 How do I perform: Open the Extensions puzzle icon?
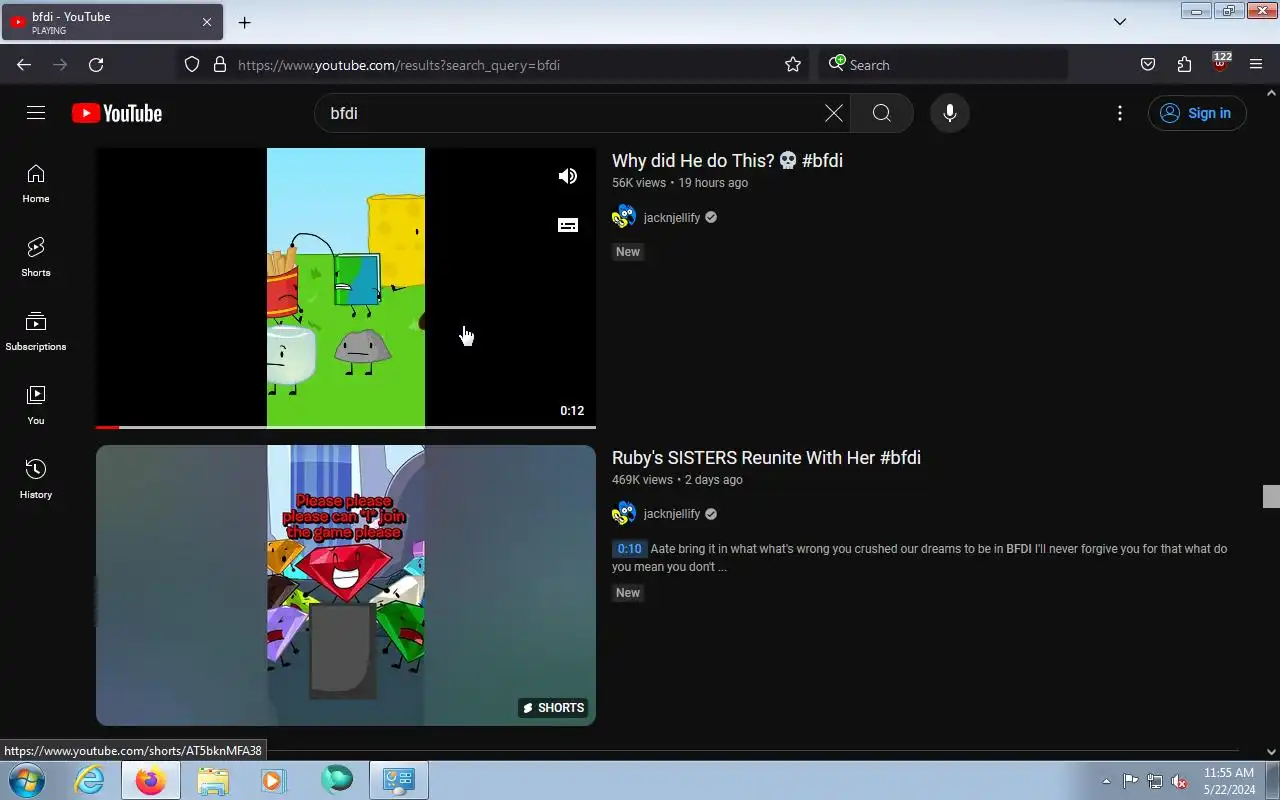[1184, 65]
